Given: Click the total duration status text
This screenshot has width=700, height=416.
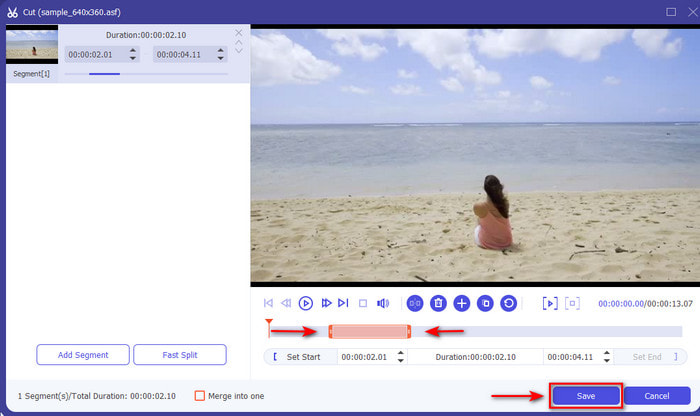Looking at the screenshot, I should [97, 396].
